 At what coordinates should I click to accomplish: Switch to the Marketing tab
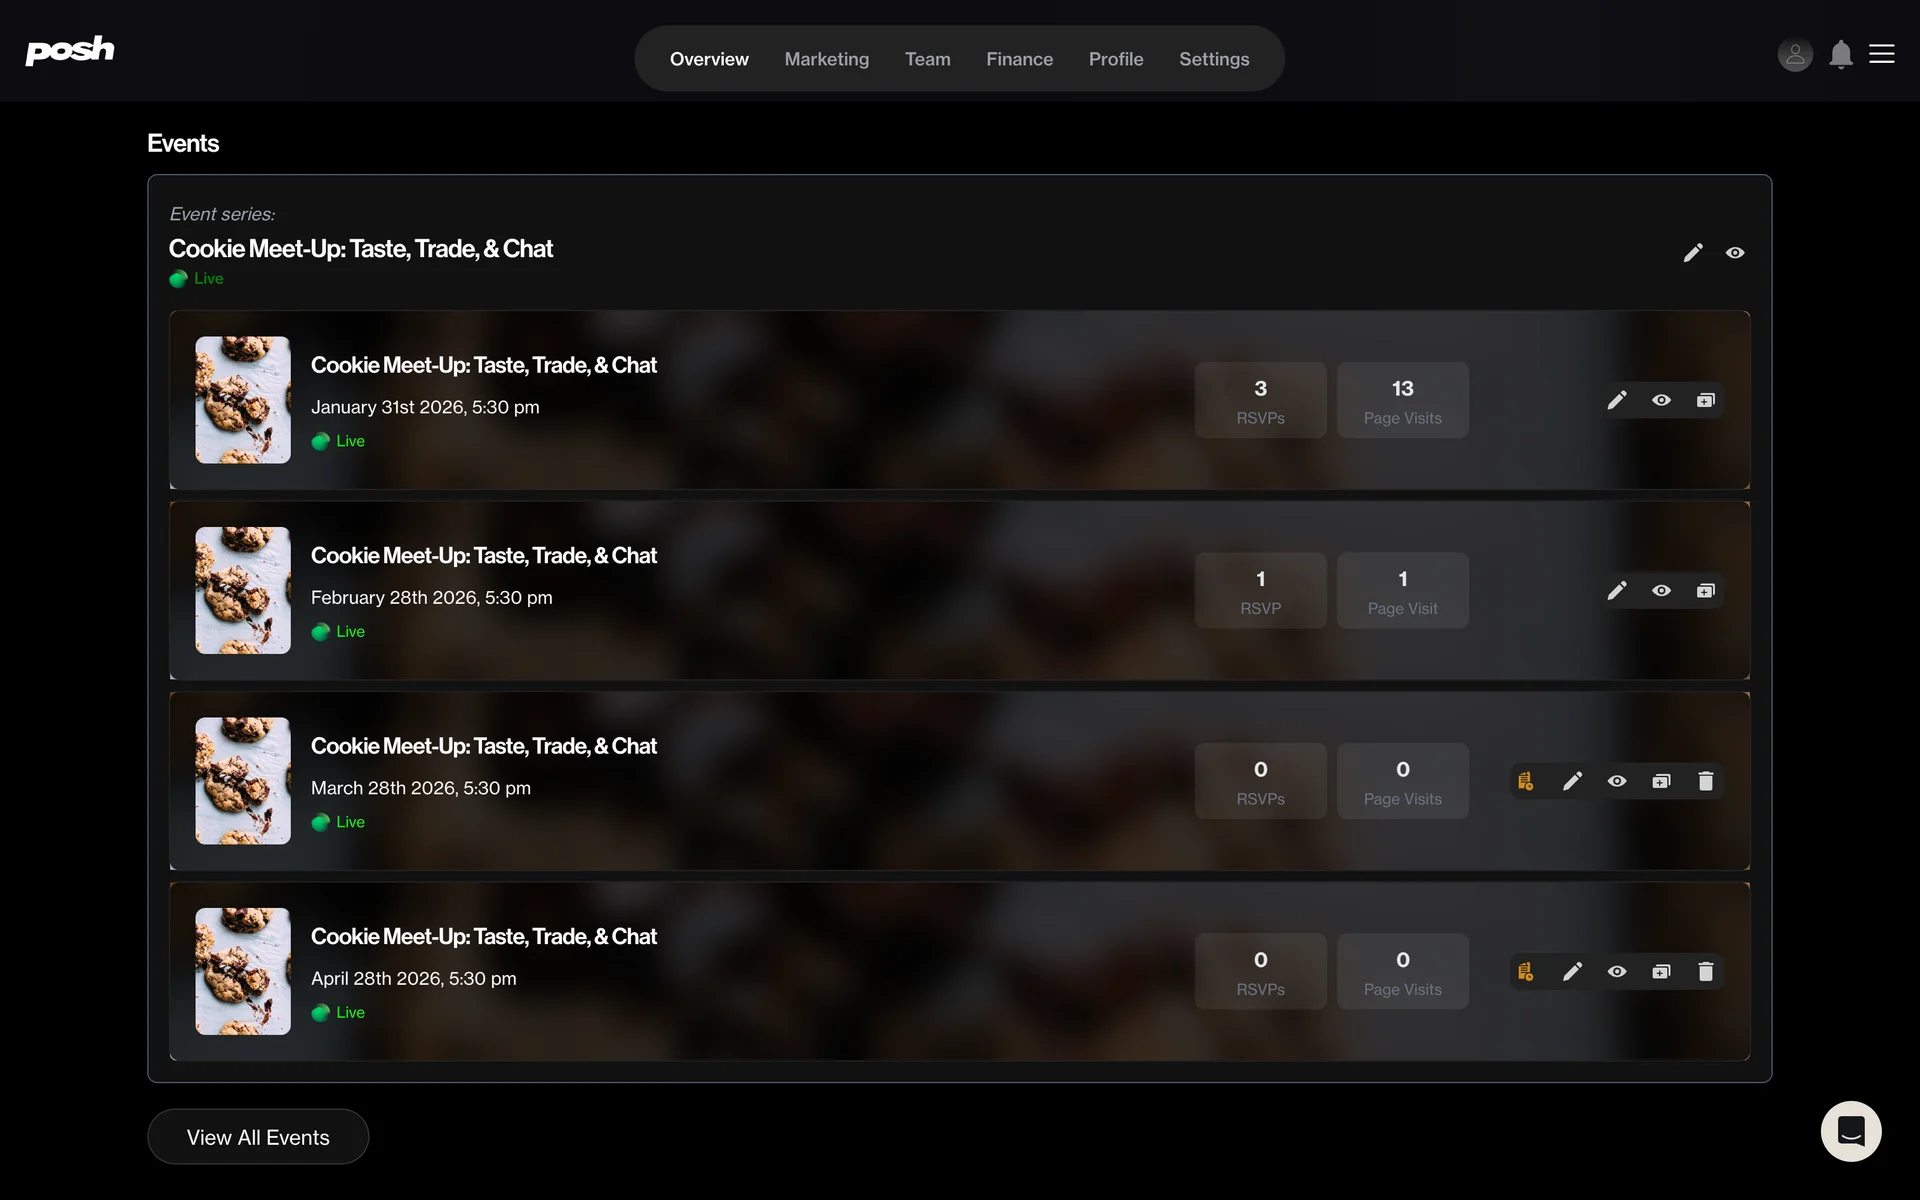tap(826, 59)
